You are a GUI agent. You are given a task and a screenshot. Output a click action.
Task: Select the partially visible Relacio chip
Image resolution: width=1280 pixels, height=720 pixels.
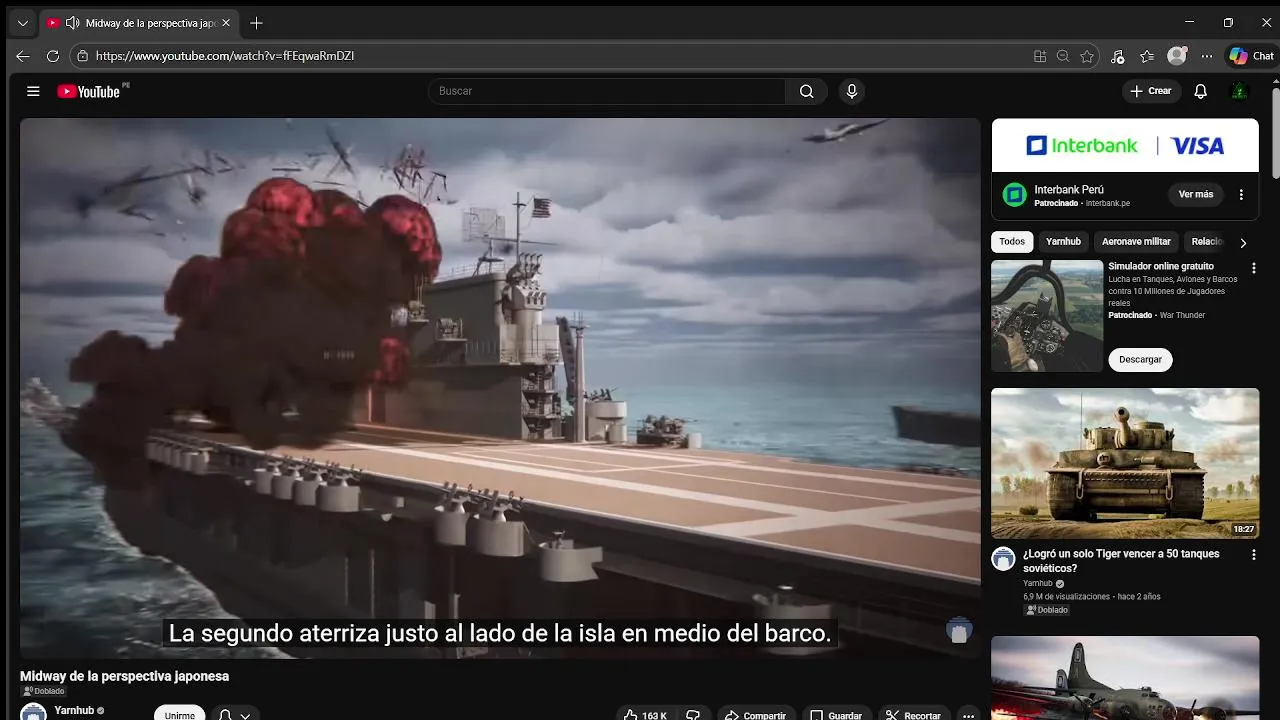point(1207,242)
